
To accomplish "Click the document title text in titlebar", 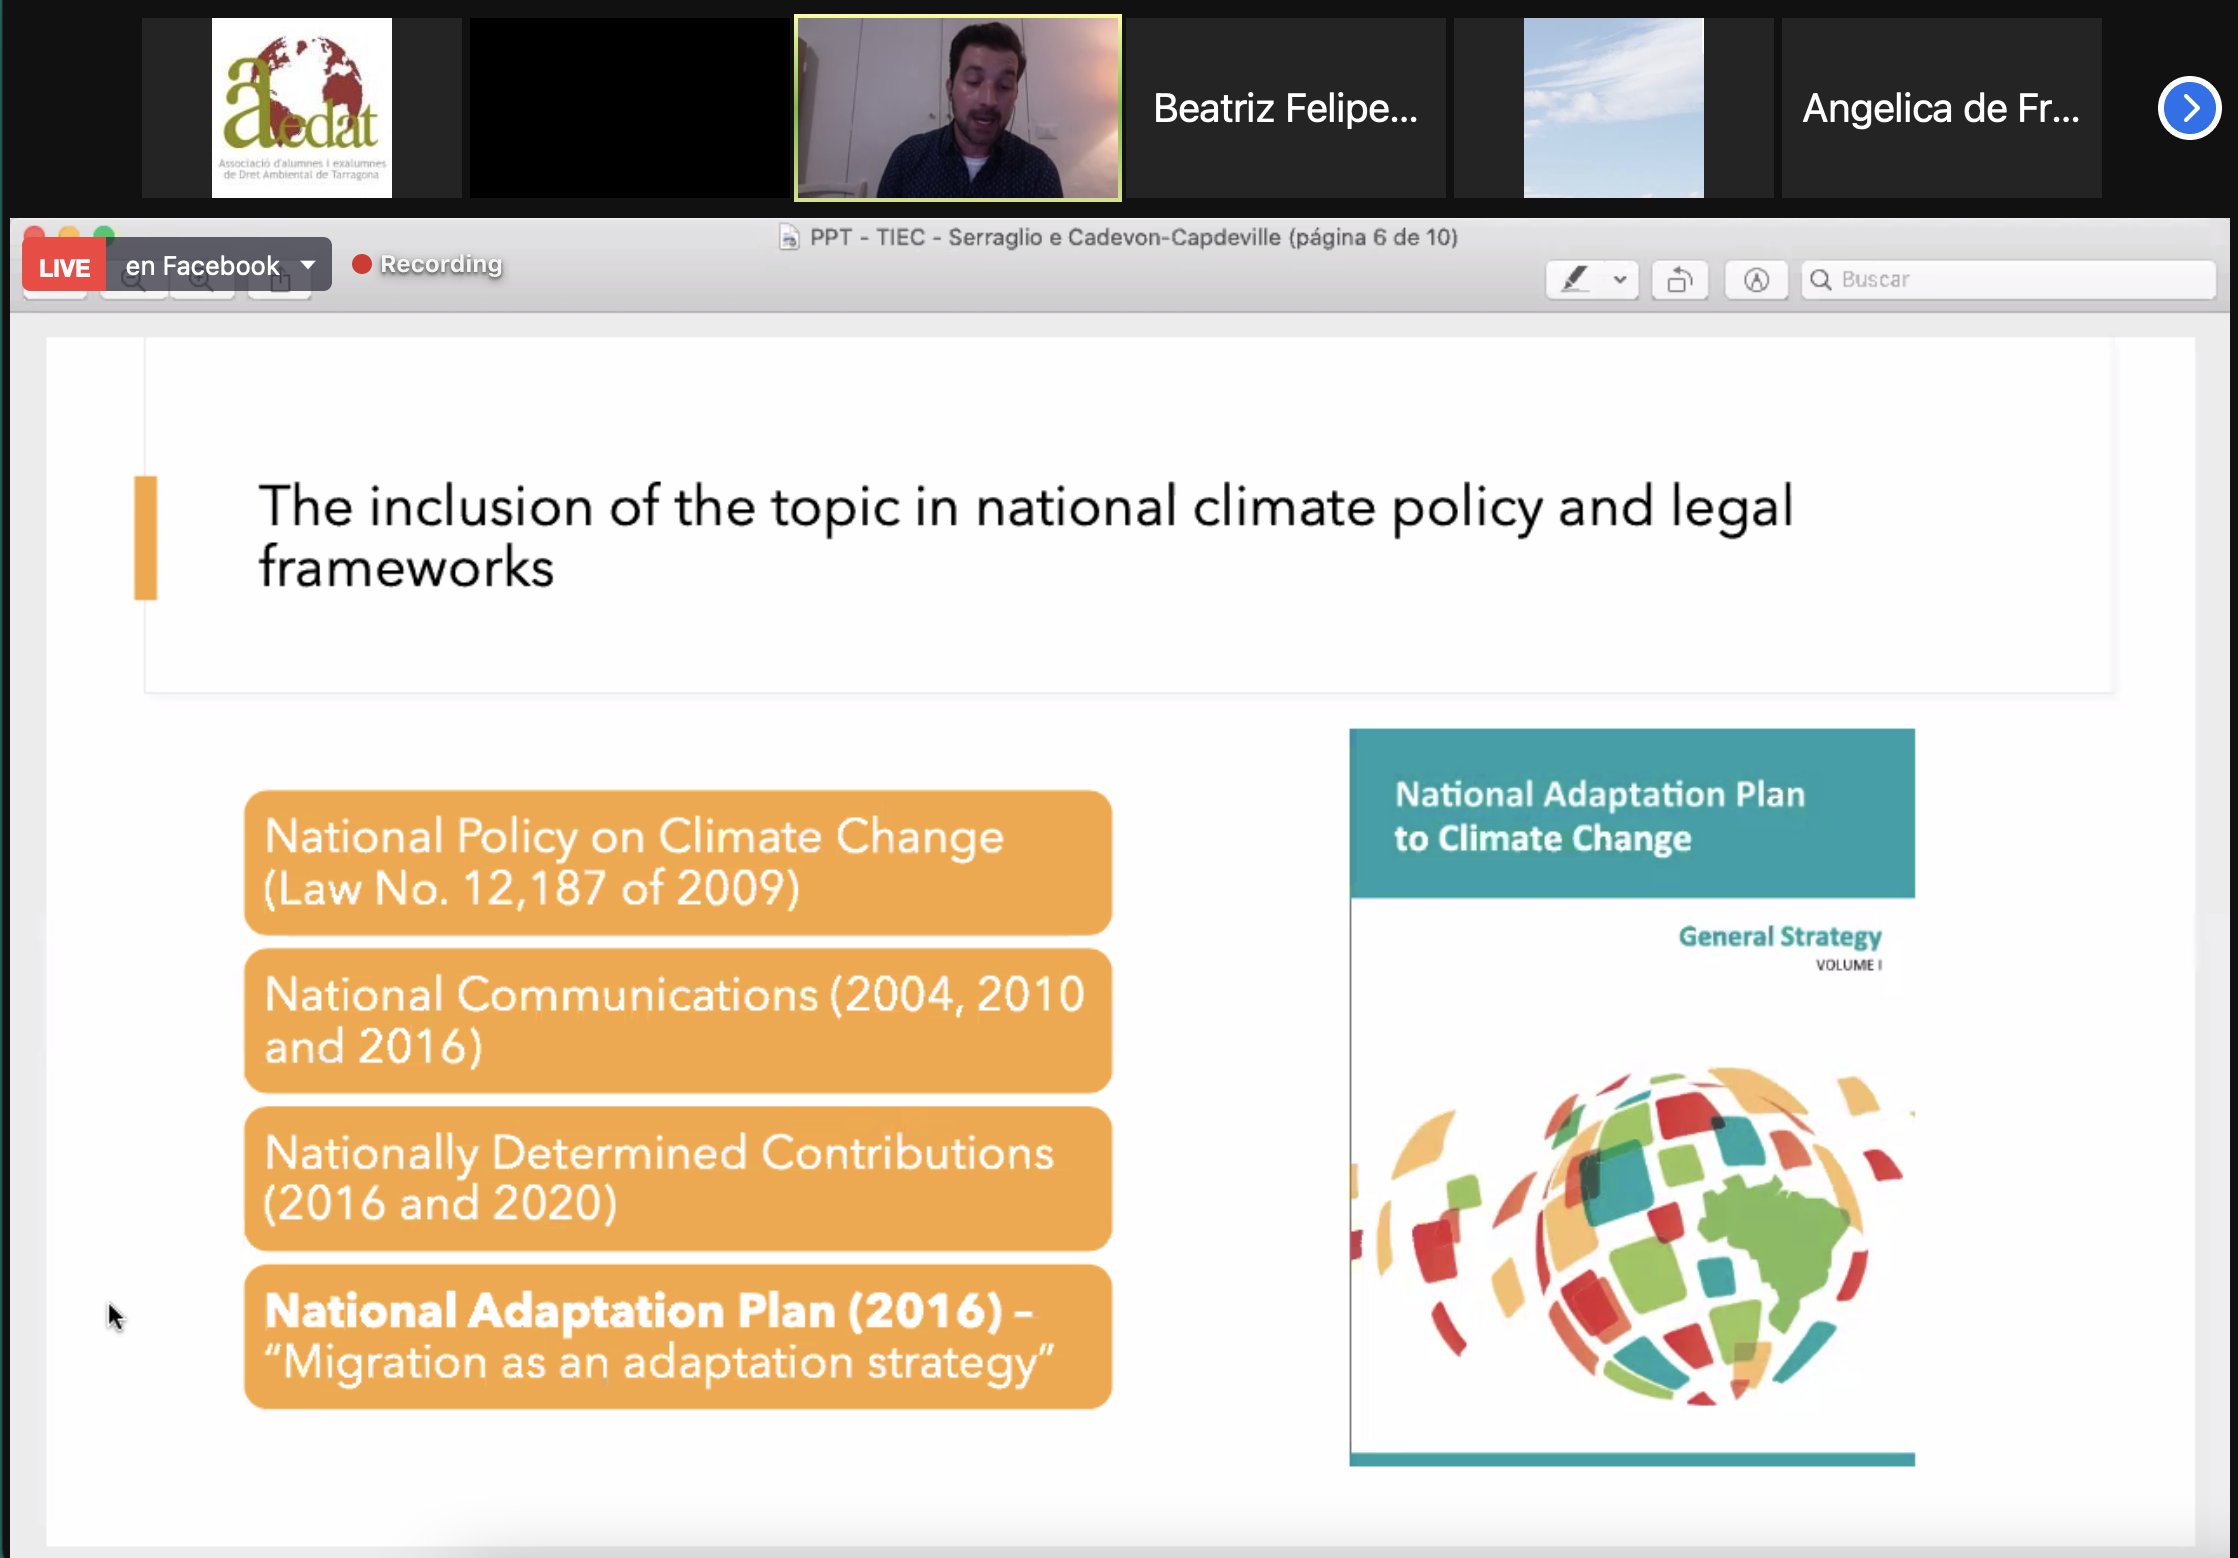I will pyautogui.click(x=1133, y=237).
